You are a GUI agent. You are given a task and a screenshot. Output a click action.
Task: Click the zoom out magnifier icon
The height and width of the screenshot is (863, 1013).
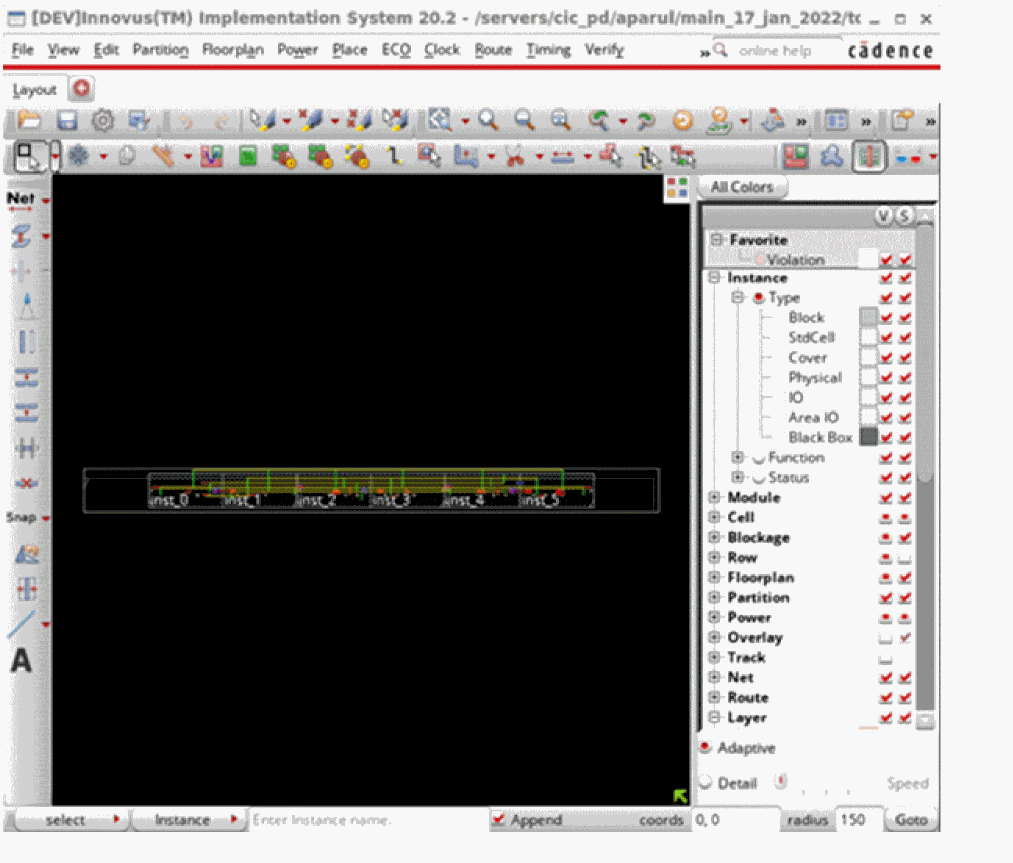524,121
